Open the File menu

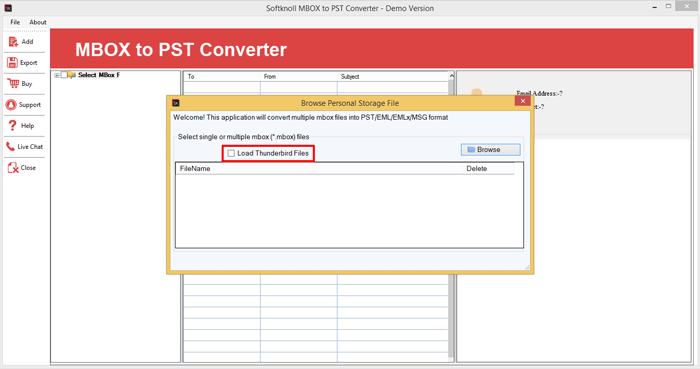15,22
